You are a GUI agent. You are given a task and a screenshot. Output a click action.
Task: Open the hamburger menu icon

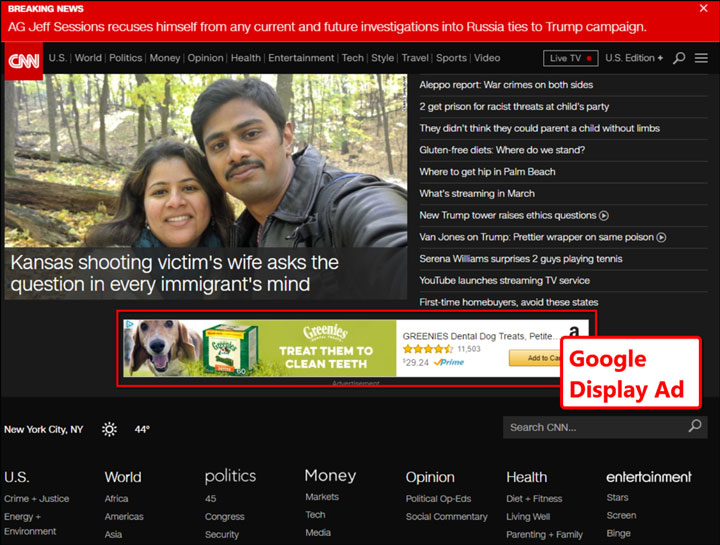[702, 58]
